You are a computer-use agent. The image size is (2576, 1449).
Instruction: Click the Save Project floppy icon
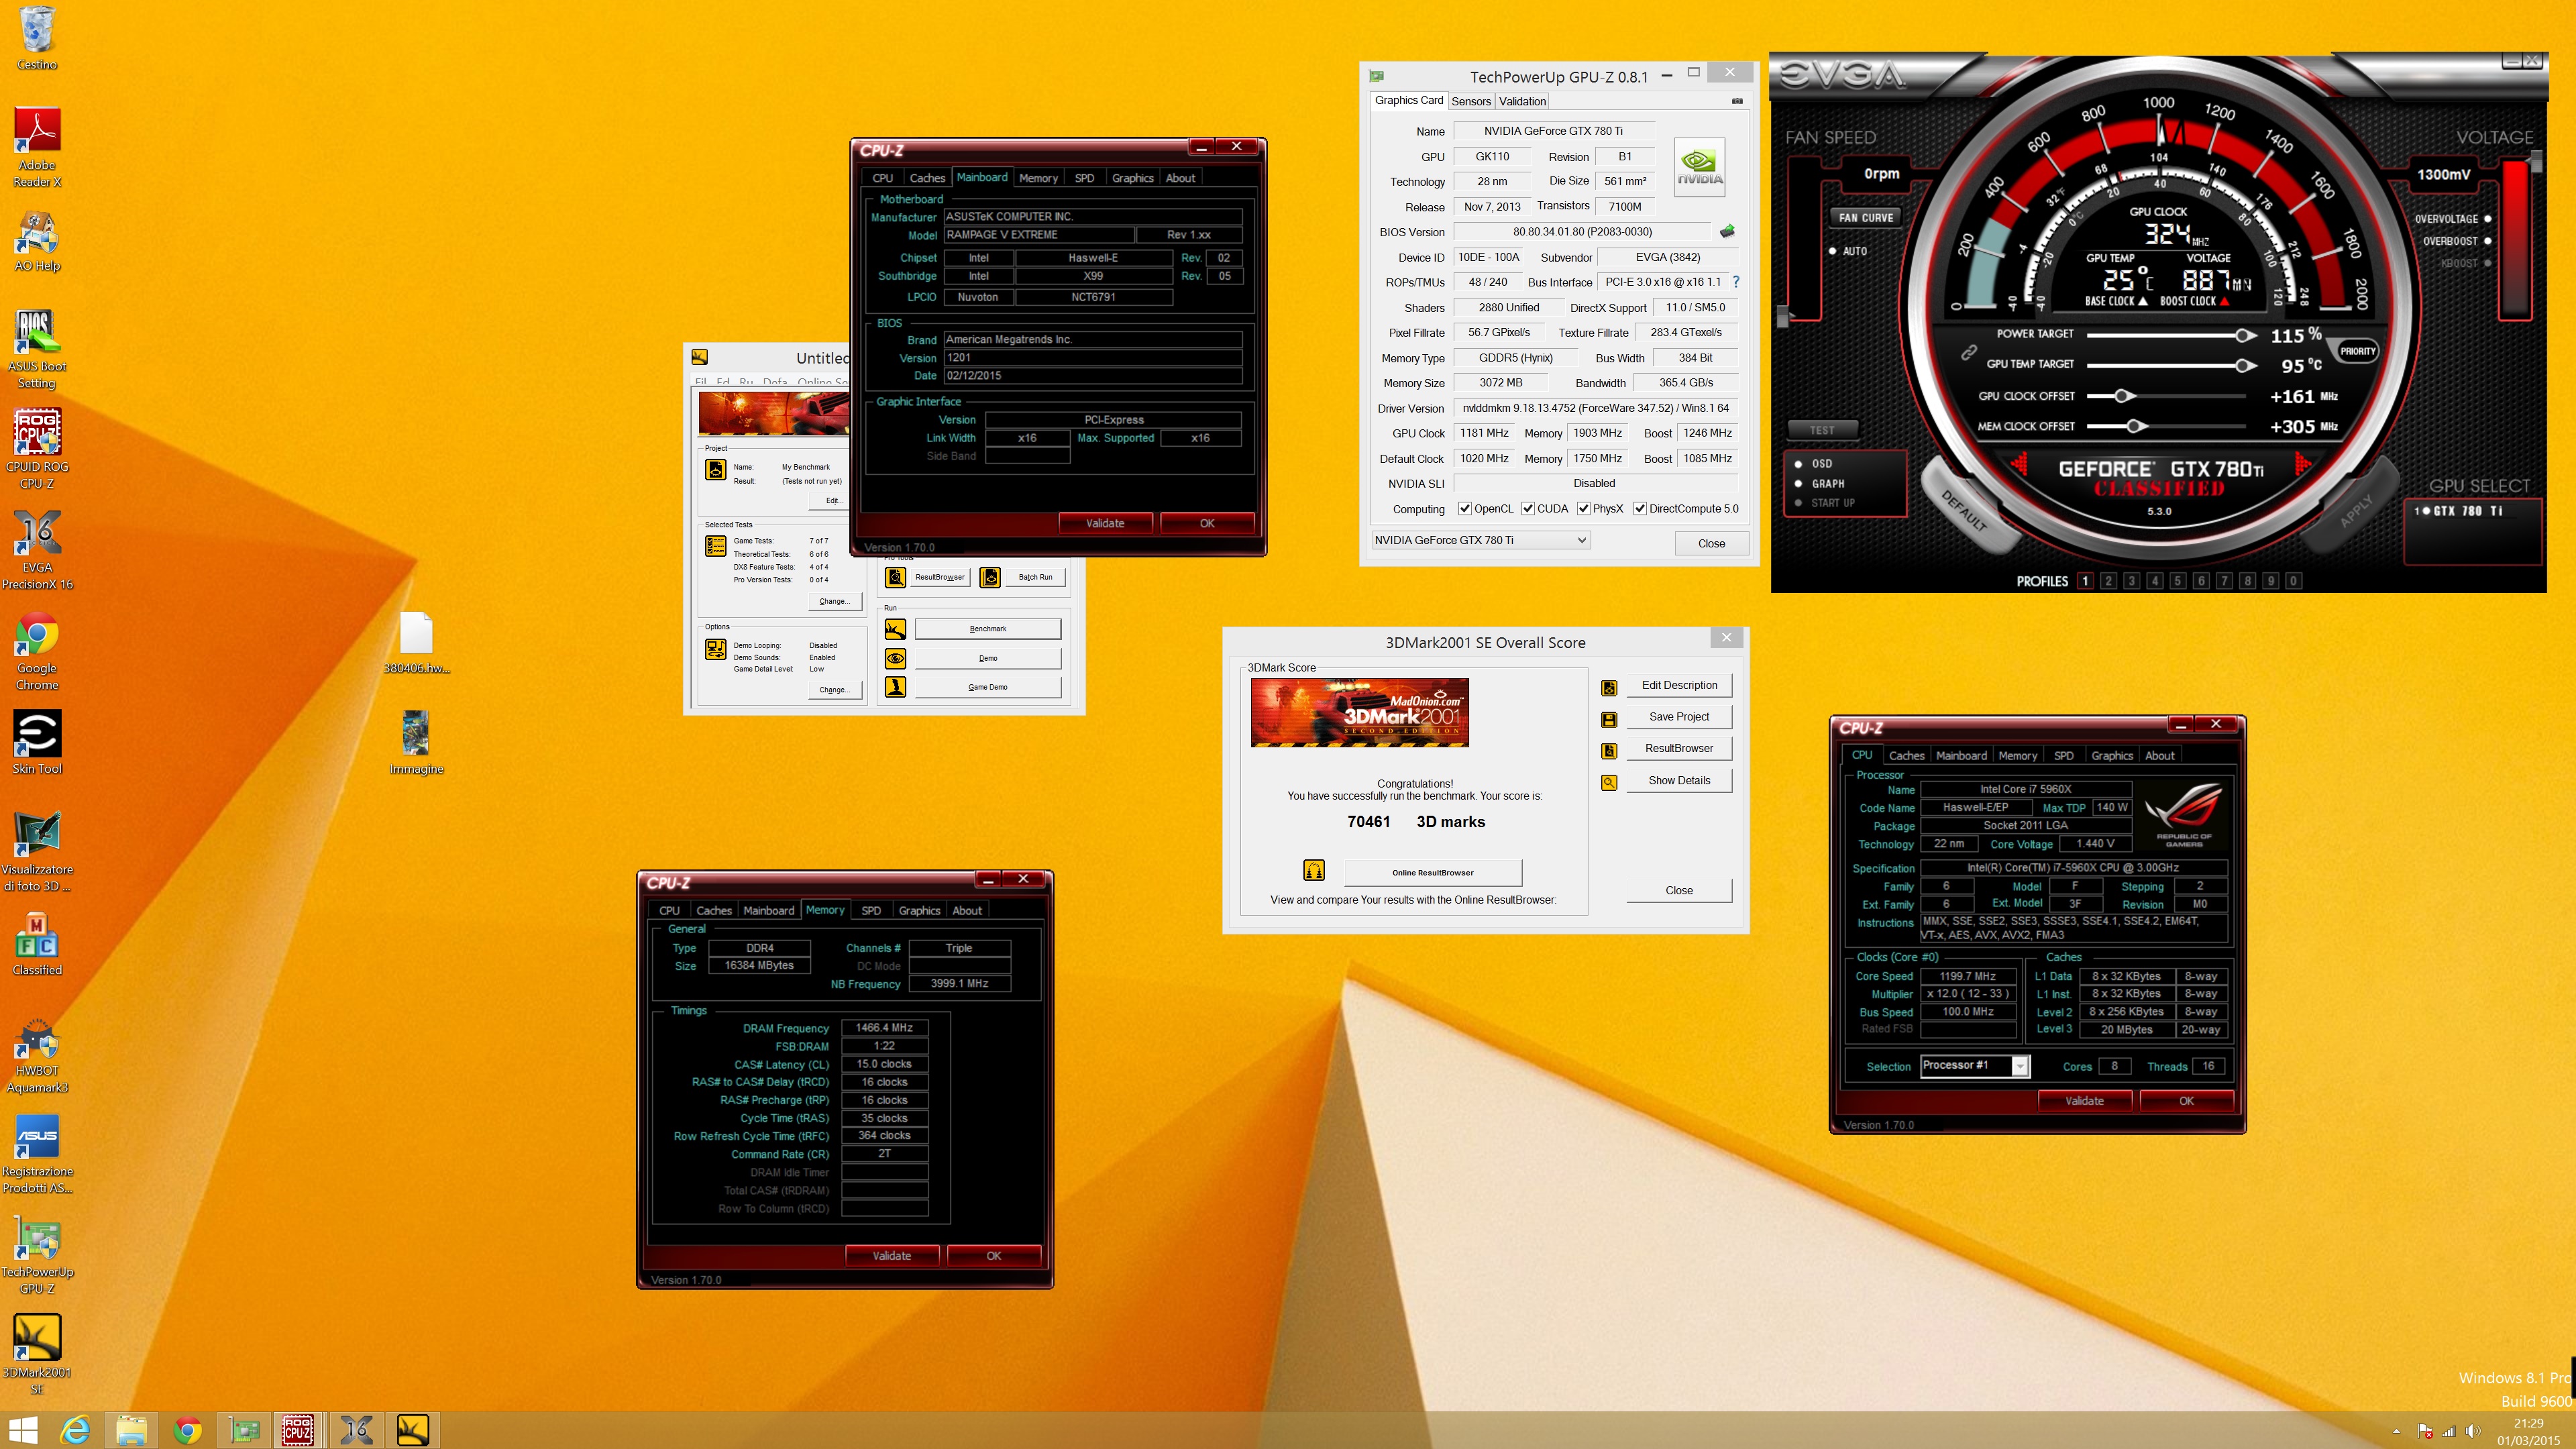1609,719
